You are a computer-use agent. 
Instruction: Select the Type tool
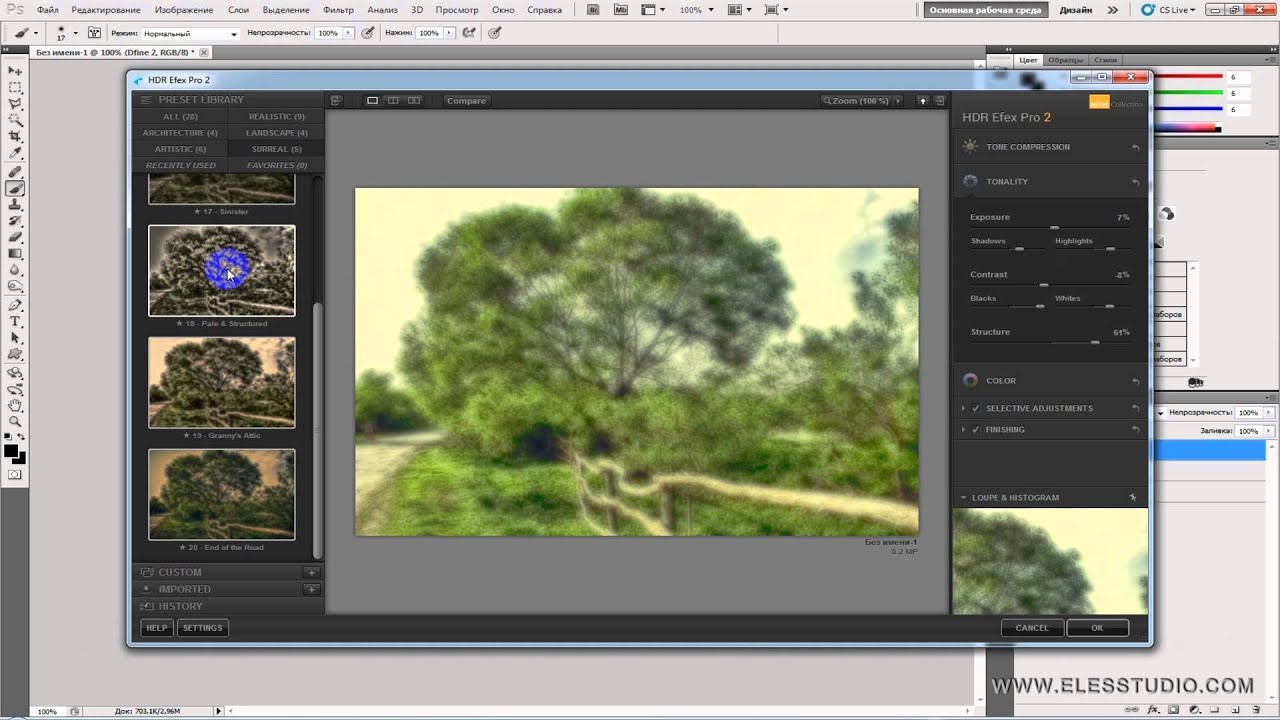(15, 321)
